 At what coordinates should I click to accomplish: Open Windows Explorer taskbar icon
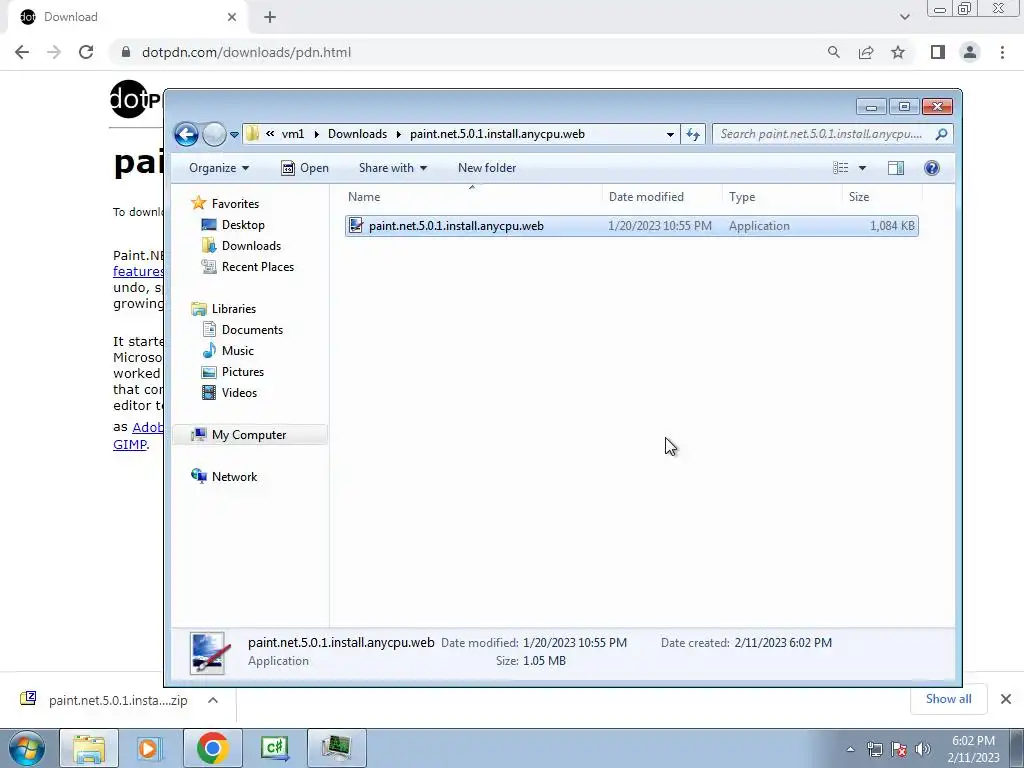point(89,748)
